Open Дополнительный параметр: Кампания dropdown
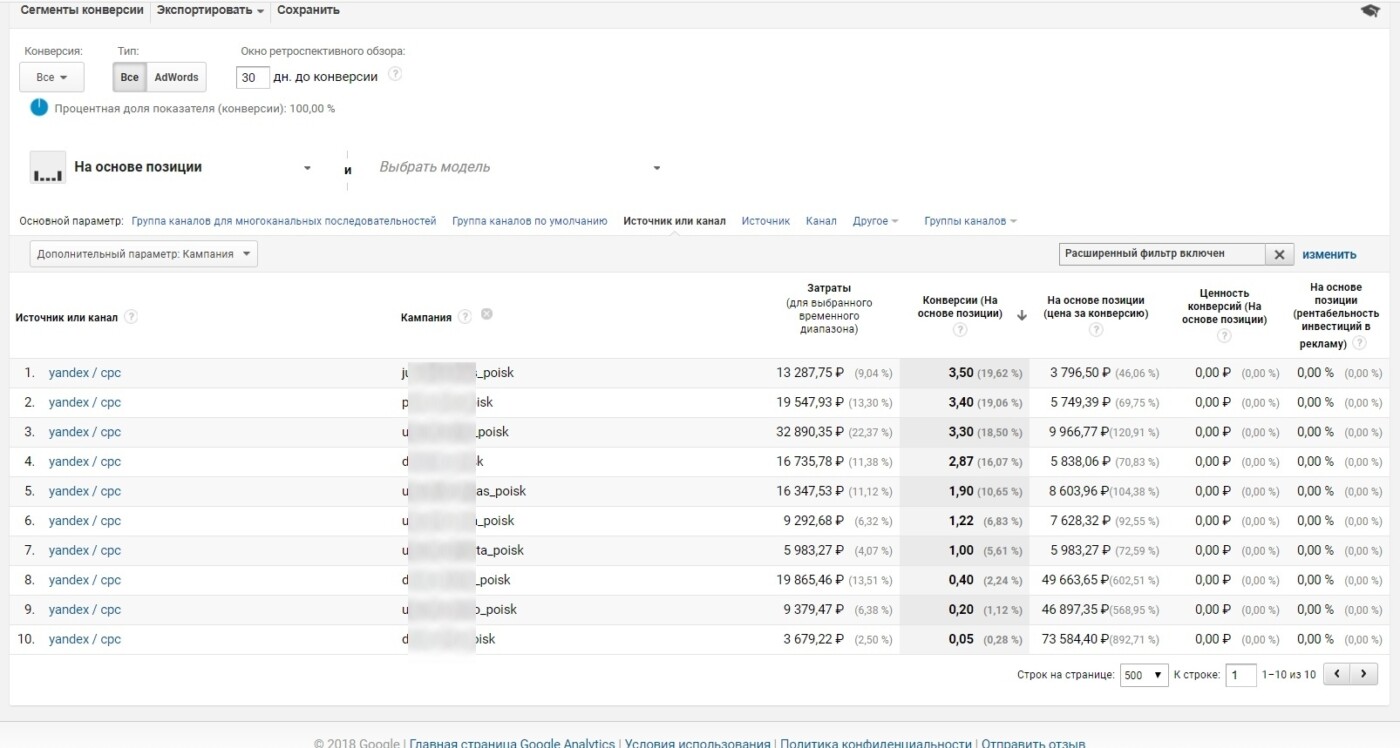1400x748 pixels. pos(144,254)
